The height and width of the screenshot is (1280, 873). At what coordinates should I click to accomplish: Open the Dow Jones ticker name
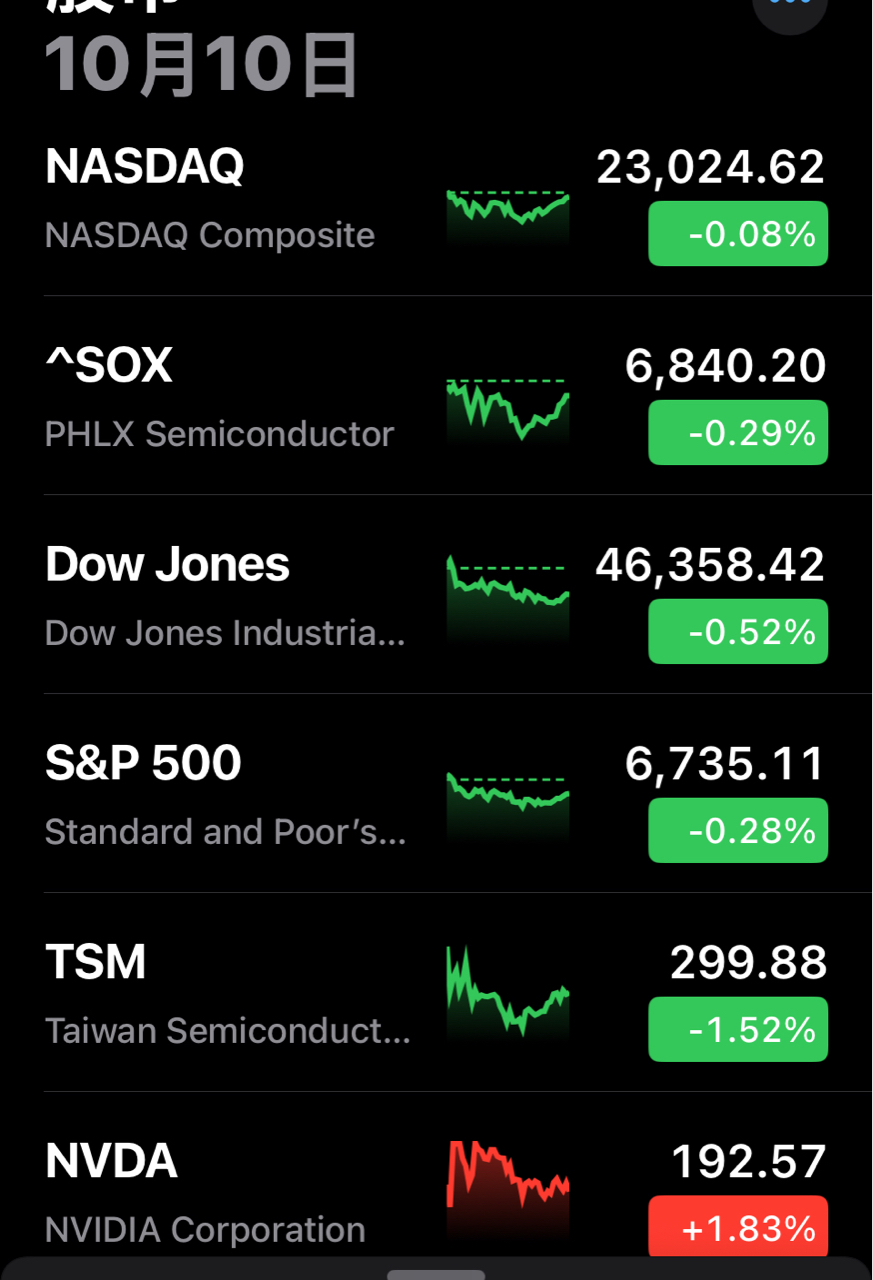[x=167, y=565]
